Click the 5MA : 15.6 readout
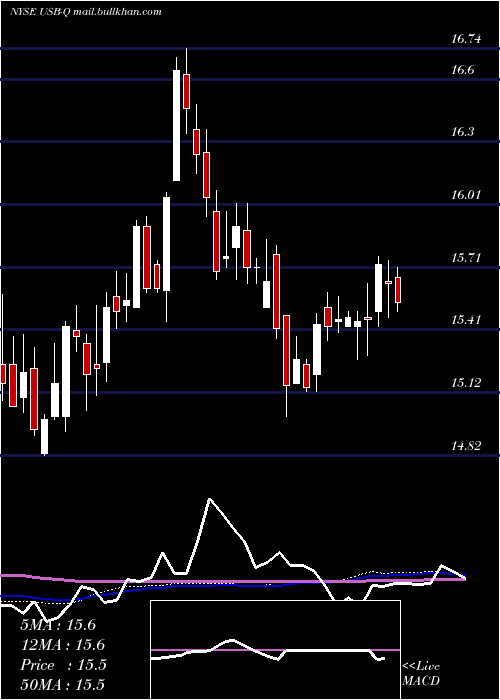 [x=58, y=625]
